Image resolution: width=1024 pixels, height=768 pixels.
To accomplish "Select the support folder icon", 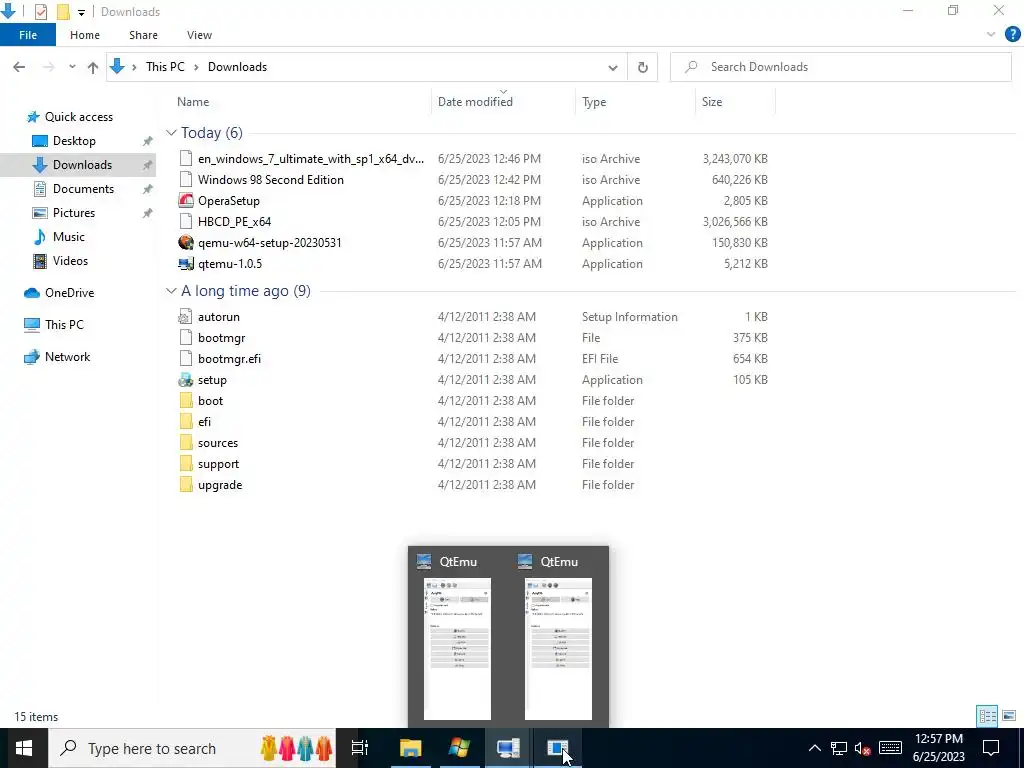I will (x=186, y=464).
